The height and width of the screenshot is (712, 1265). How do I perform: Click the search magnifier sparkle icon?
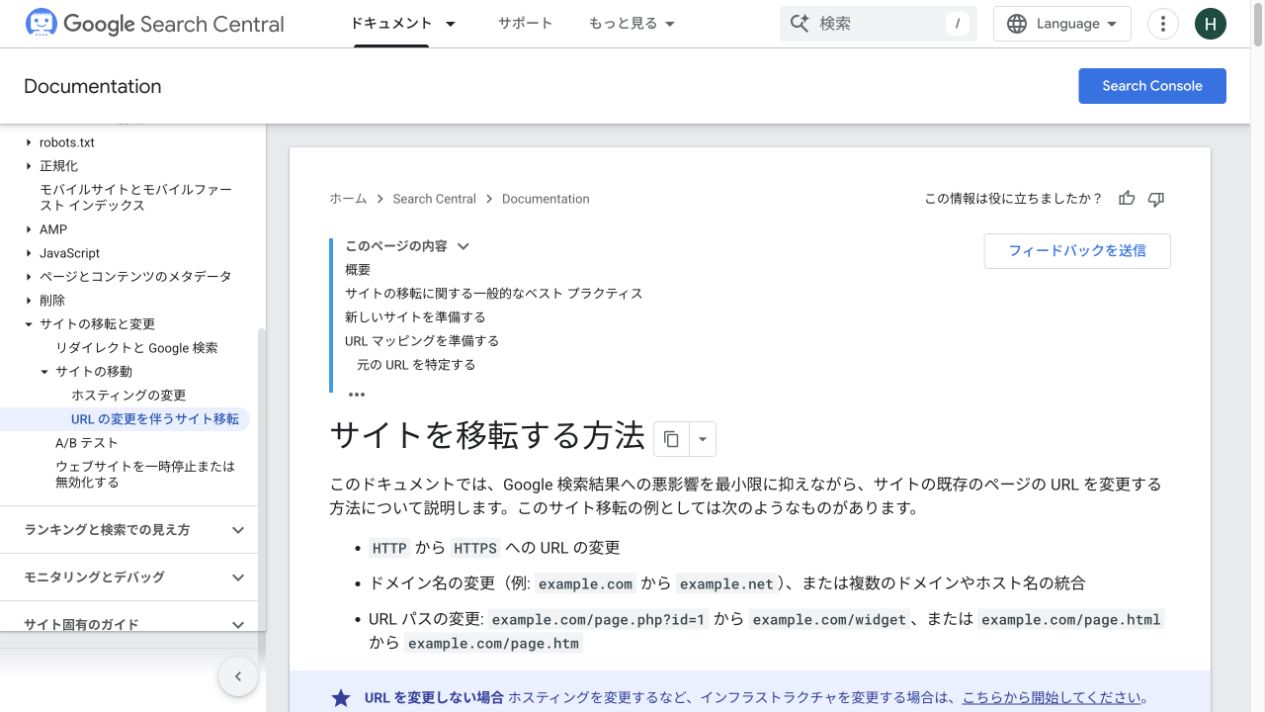coord(799,24)
